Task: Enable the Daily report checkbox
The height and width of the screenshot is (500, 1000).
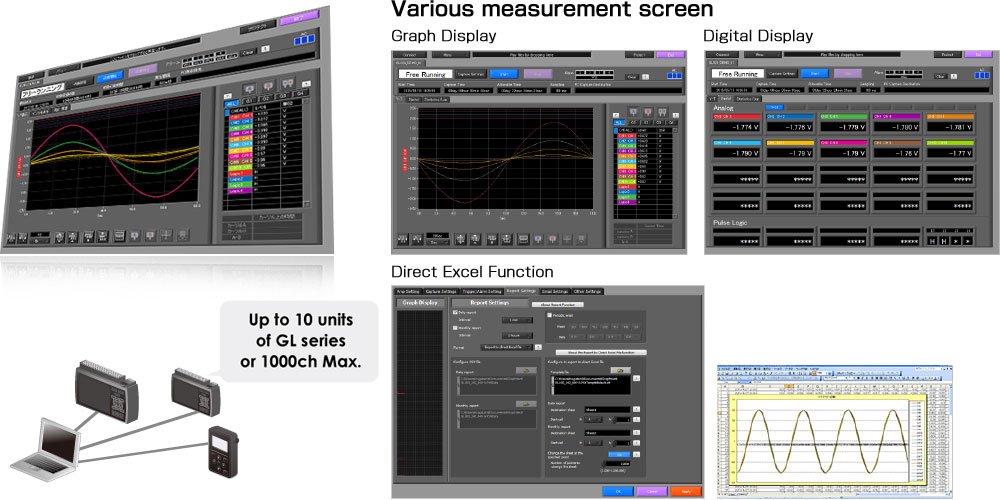Action: click(455, 312)
